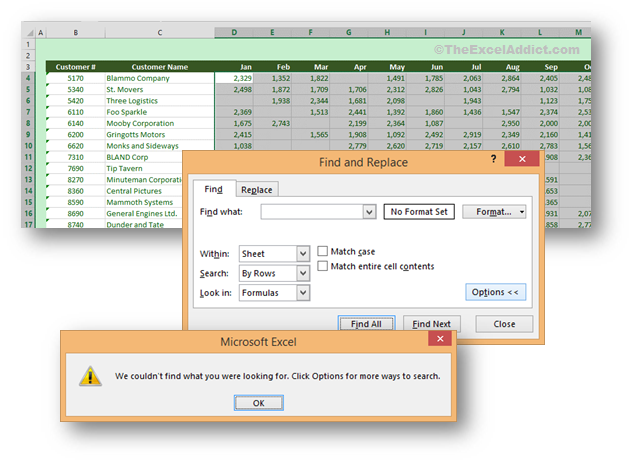The image size is (633, 464).
Task: Select column header H
Action: tap(387, 32)
